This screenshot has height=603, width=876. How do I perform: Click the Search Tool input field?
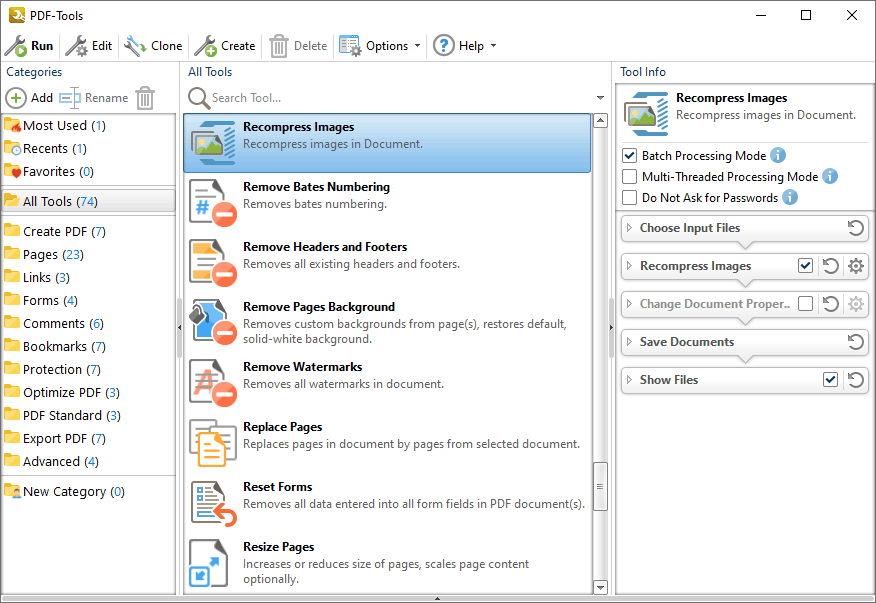pyautogui.click(x=399, y=98)
